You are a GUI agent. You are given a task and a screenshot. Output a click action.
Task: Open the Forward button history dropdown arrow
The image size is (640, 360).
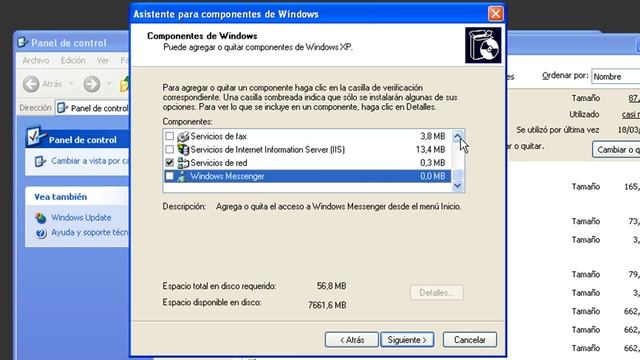pos(109,84)
